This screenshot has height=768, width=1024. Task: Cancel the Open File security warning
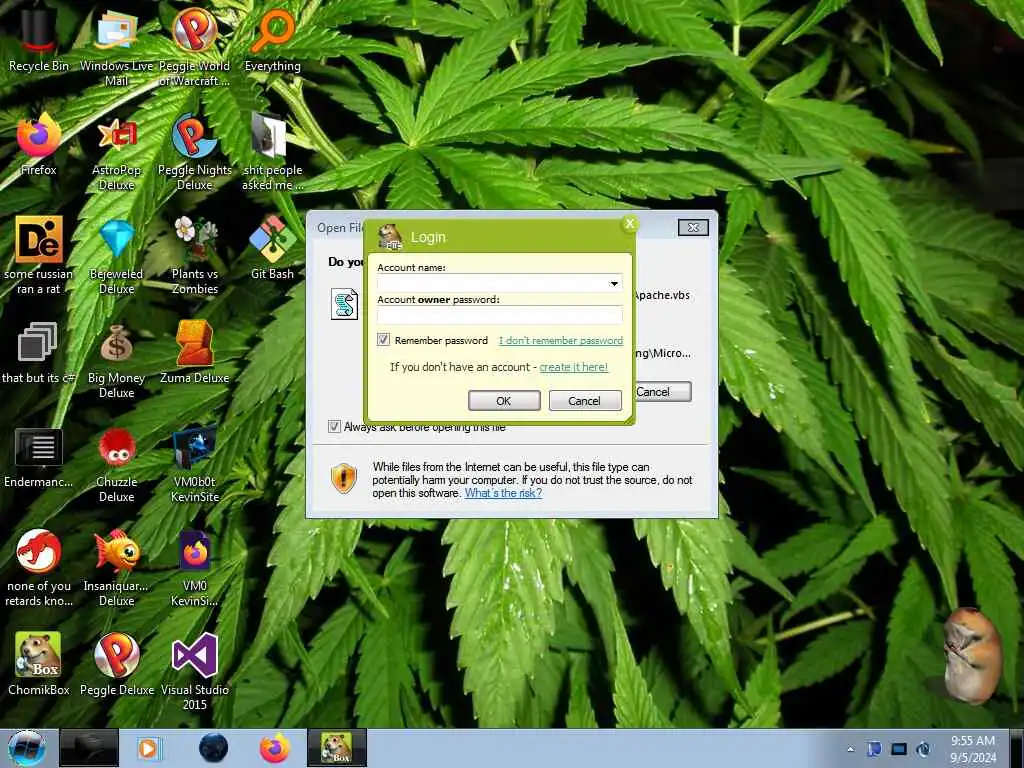662,392
